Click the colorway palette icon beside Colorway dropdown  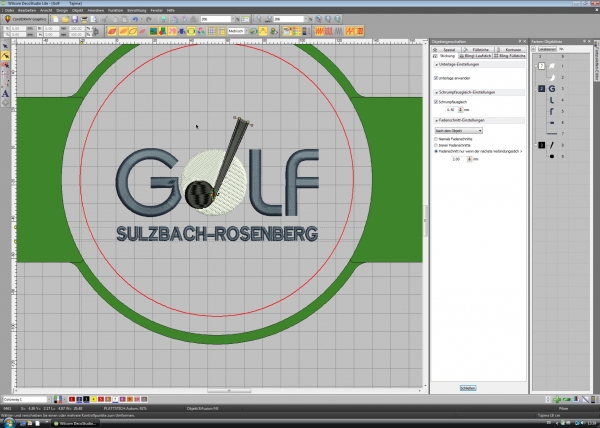click(x=58, y=399)
